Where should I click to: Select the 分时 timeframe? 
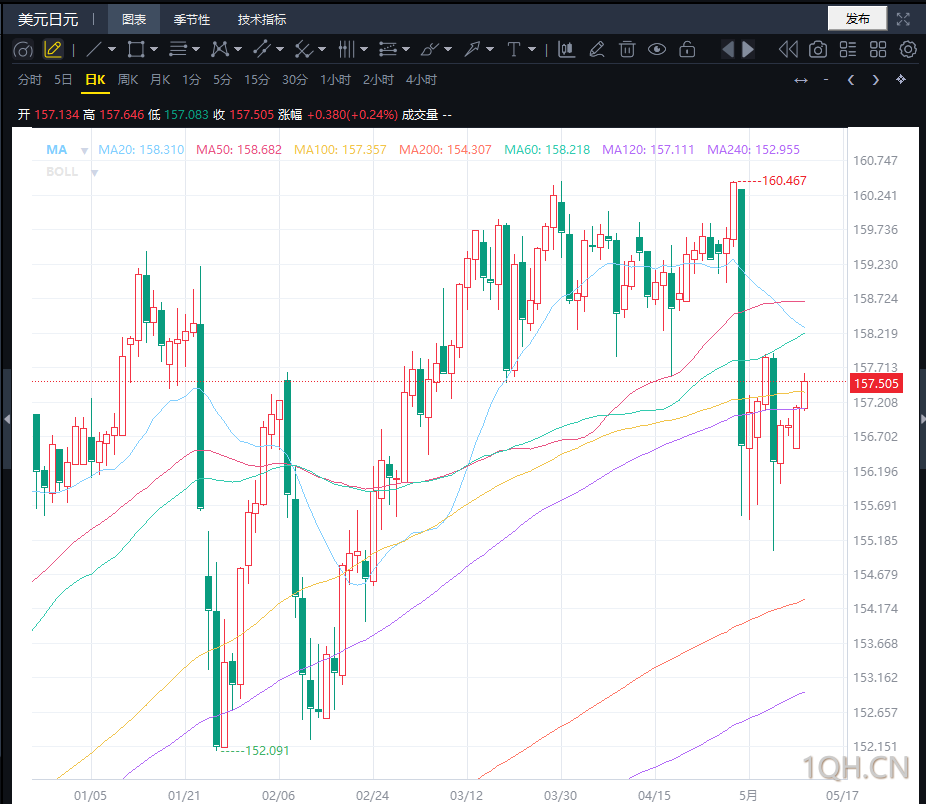coord(30,80)
